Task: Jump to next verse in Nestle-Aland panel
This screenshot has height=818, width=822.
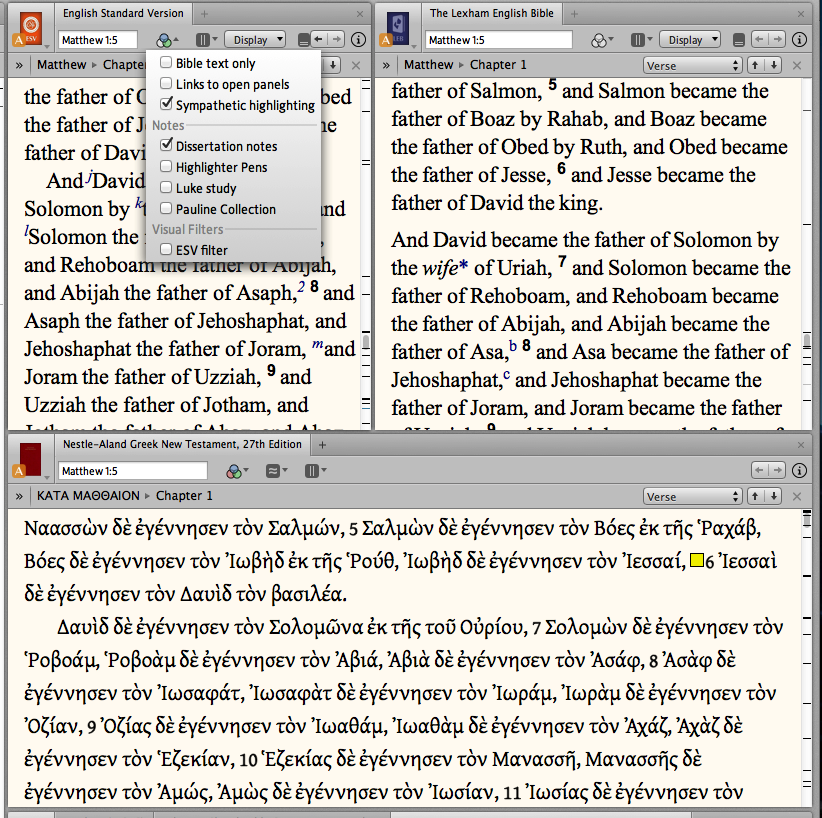Action: click(x=773, y=496)
